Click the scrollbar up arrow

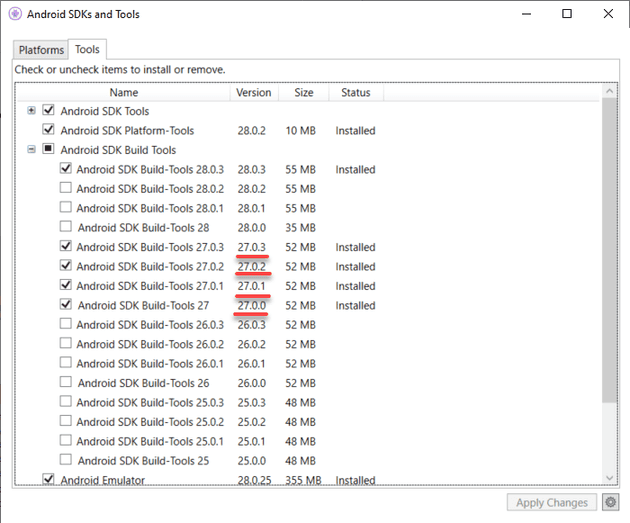610,91
